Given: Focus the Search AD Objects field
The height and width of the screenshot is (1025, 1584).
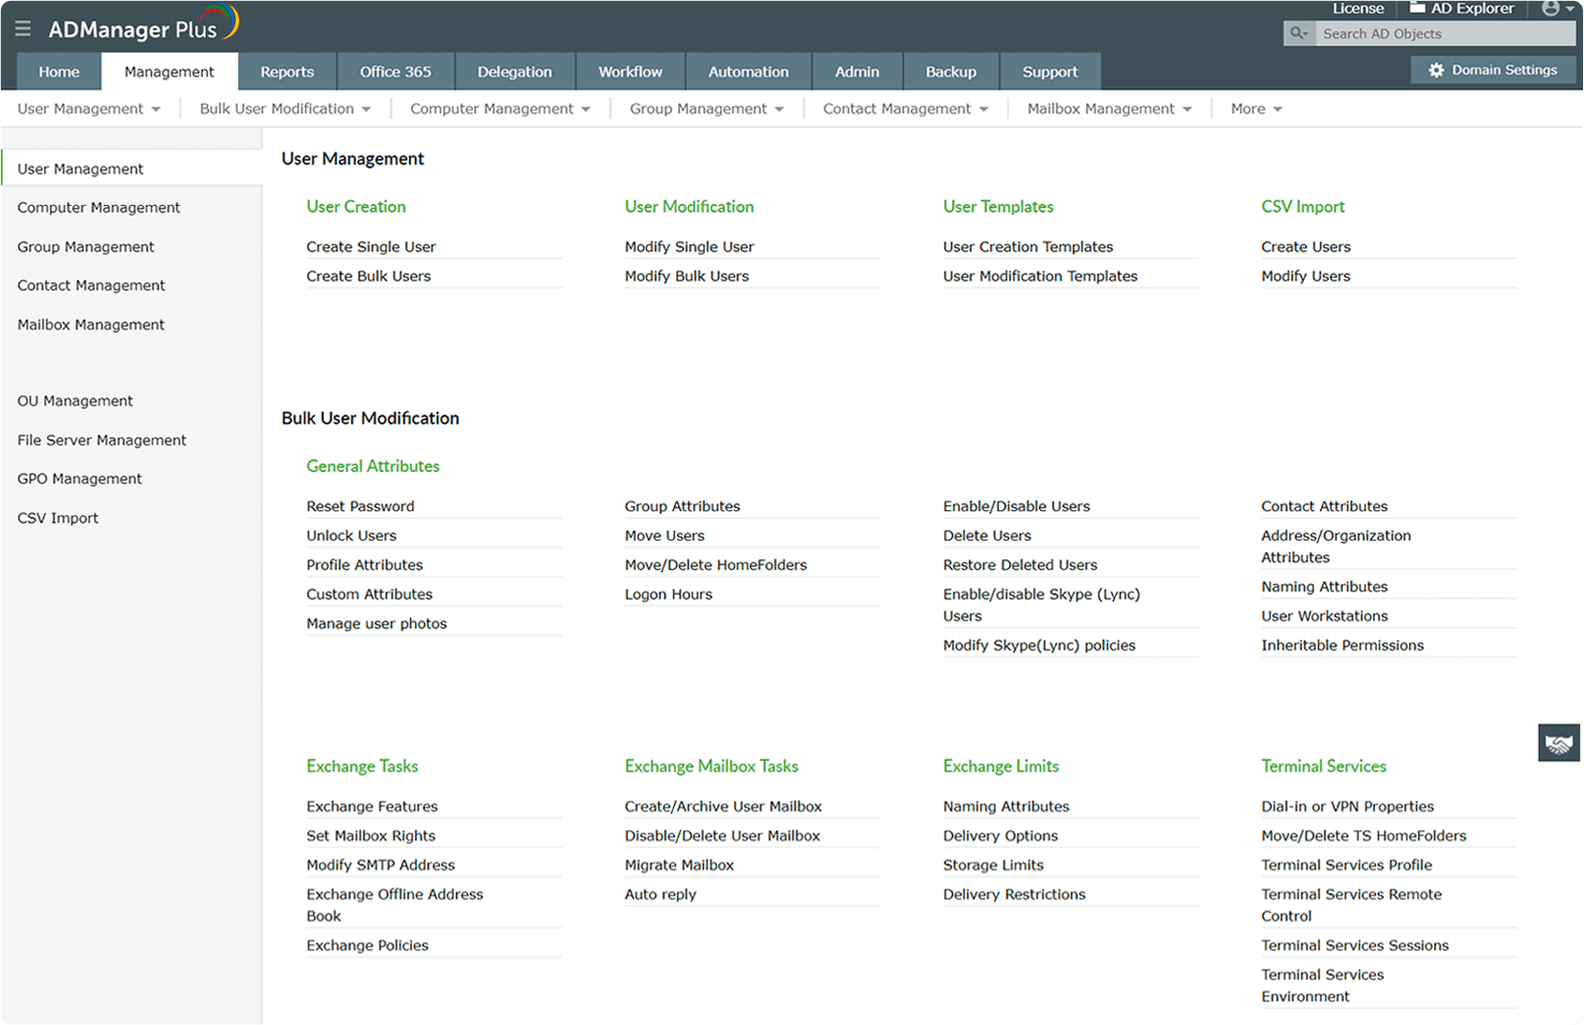Looking at the screenshot, I should 1445,33.
